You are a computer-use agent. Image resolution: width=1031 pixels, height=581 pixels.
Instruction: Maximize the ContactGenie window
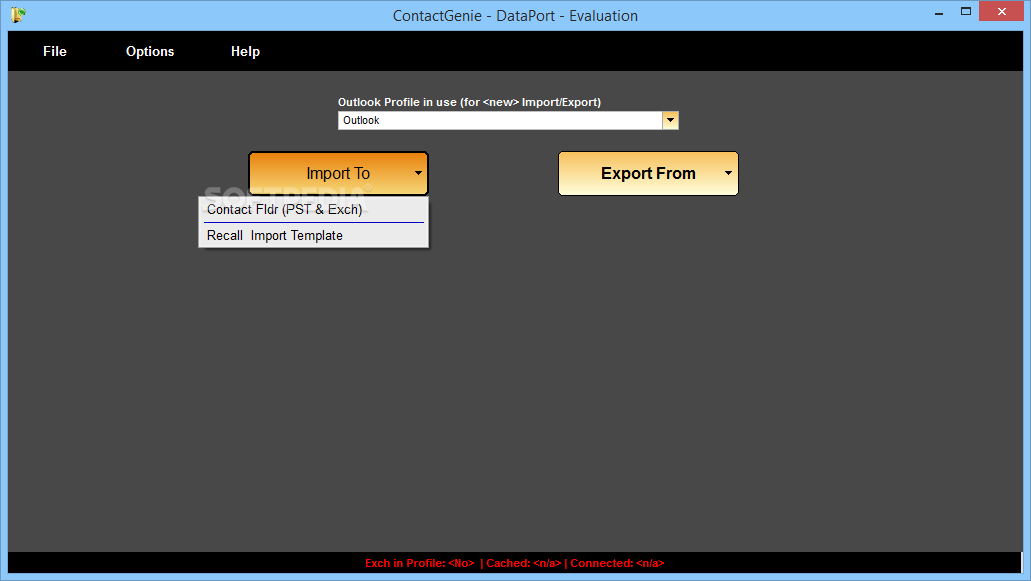[966, 11]
